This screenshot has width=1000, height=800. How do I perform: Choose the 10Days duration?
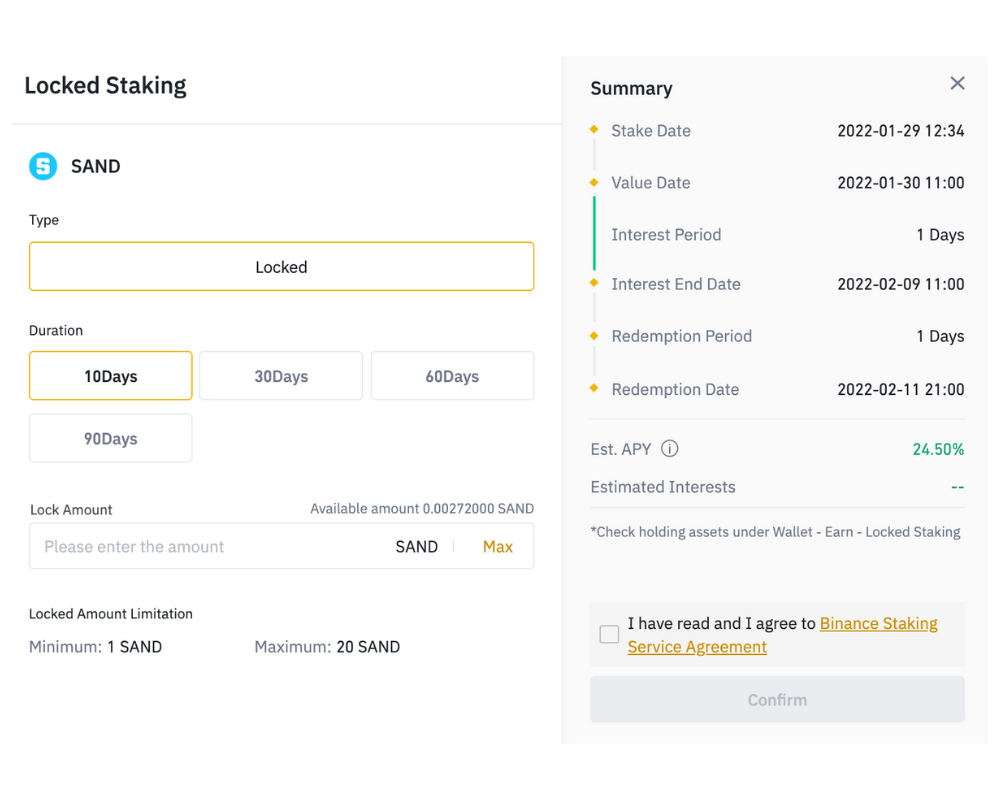[x=110, y=376]
